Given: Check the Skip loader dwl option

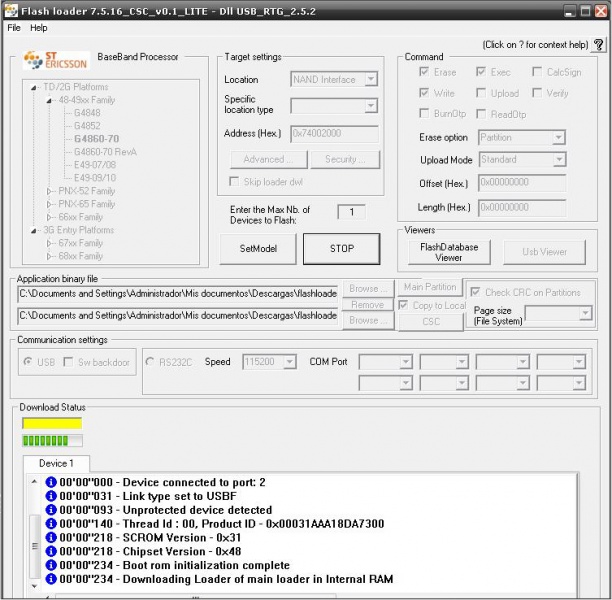Looking at the screenshot, I should click(x=234, y=182).
